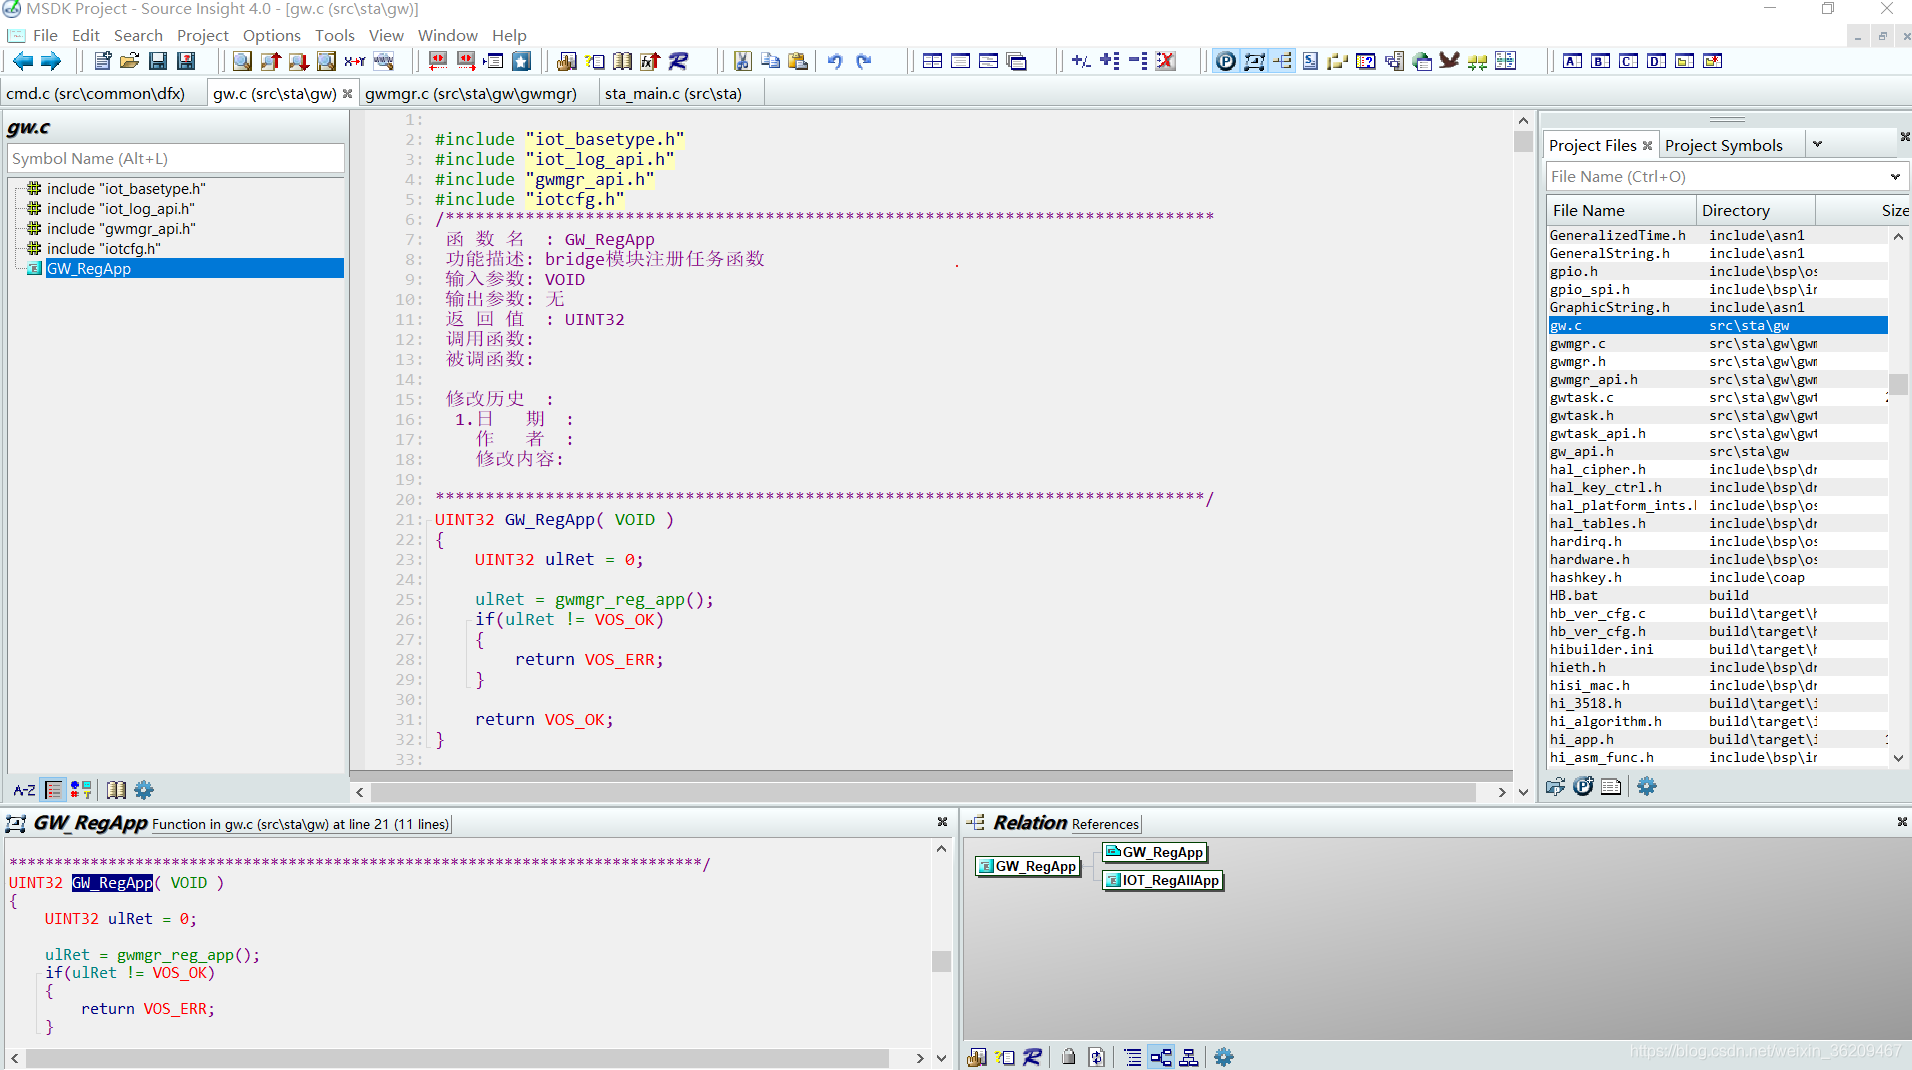Close the gw.c editor tab
Viewport: 1912px width, 1070px height.
[x=347, y=93]
